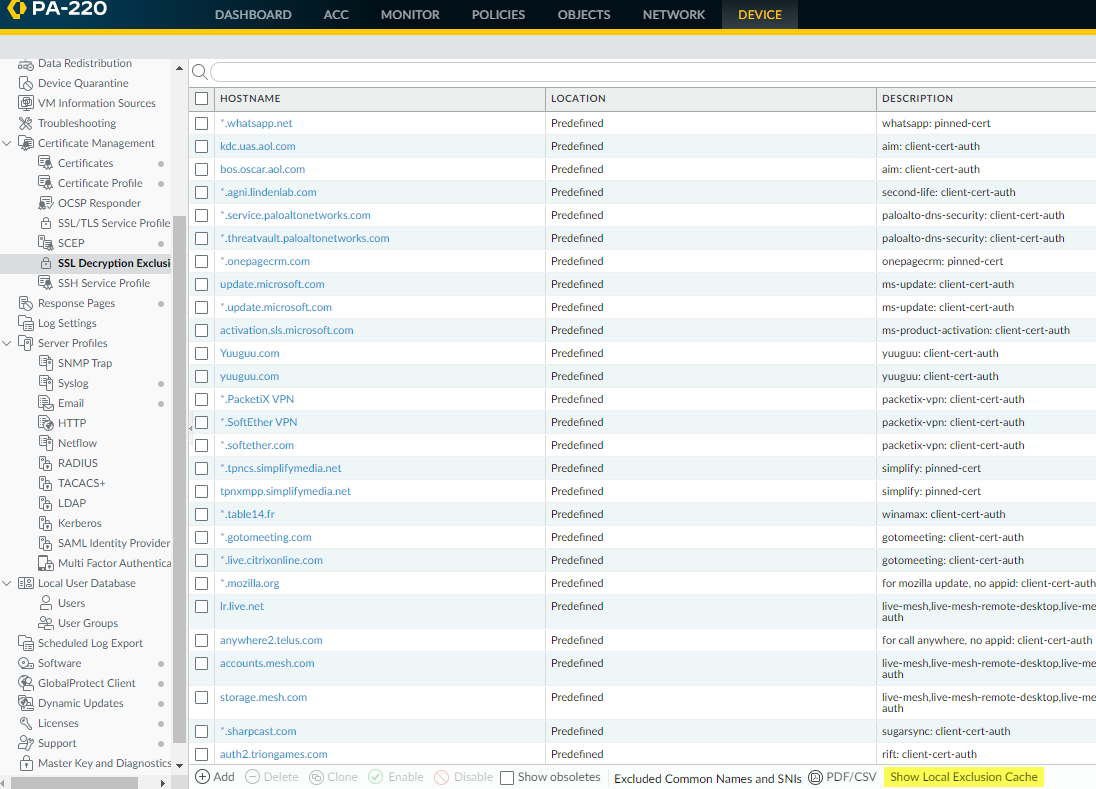The width and height of the screenshot is (1096, 789).
Task: Click the Licenses key icon
Action: [x=26, y=723]
